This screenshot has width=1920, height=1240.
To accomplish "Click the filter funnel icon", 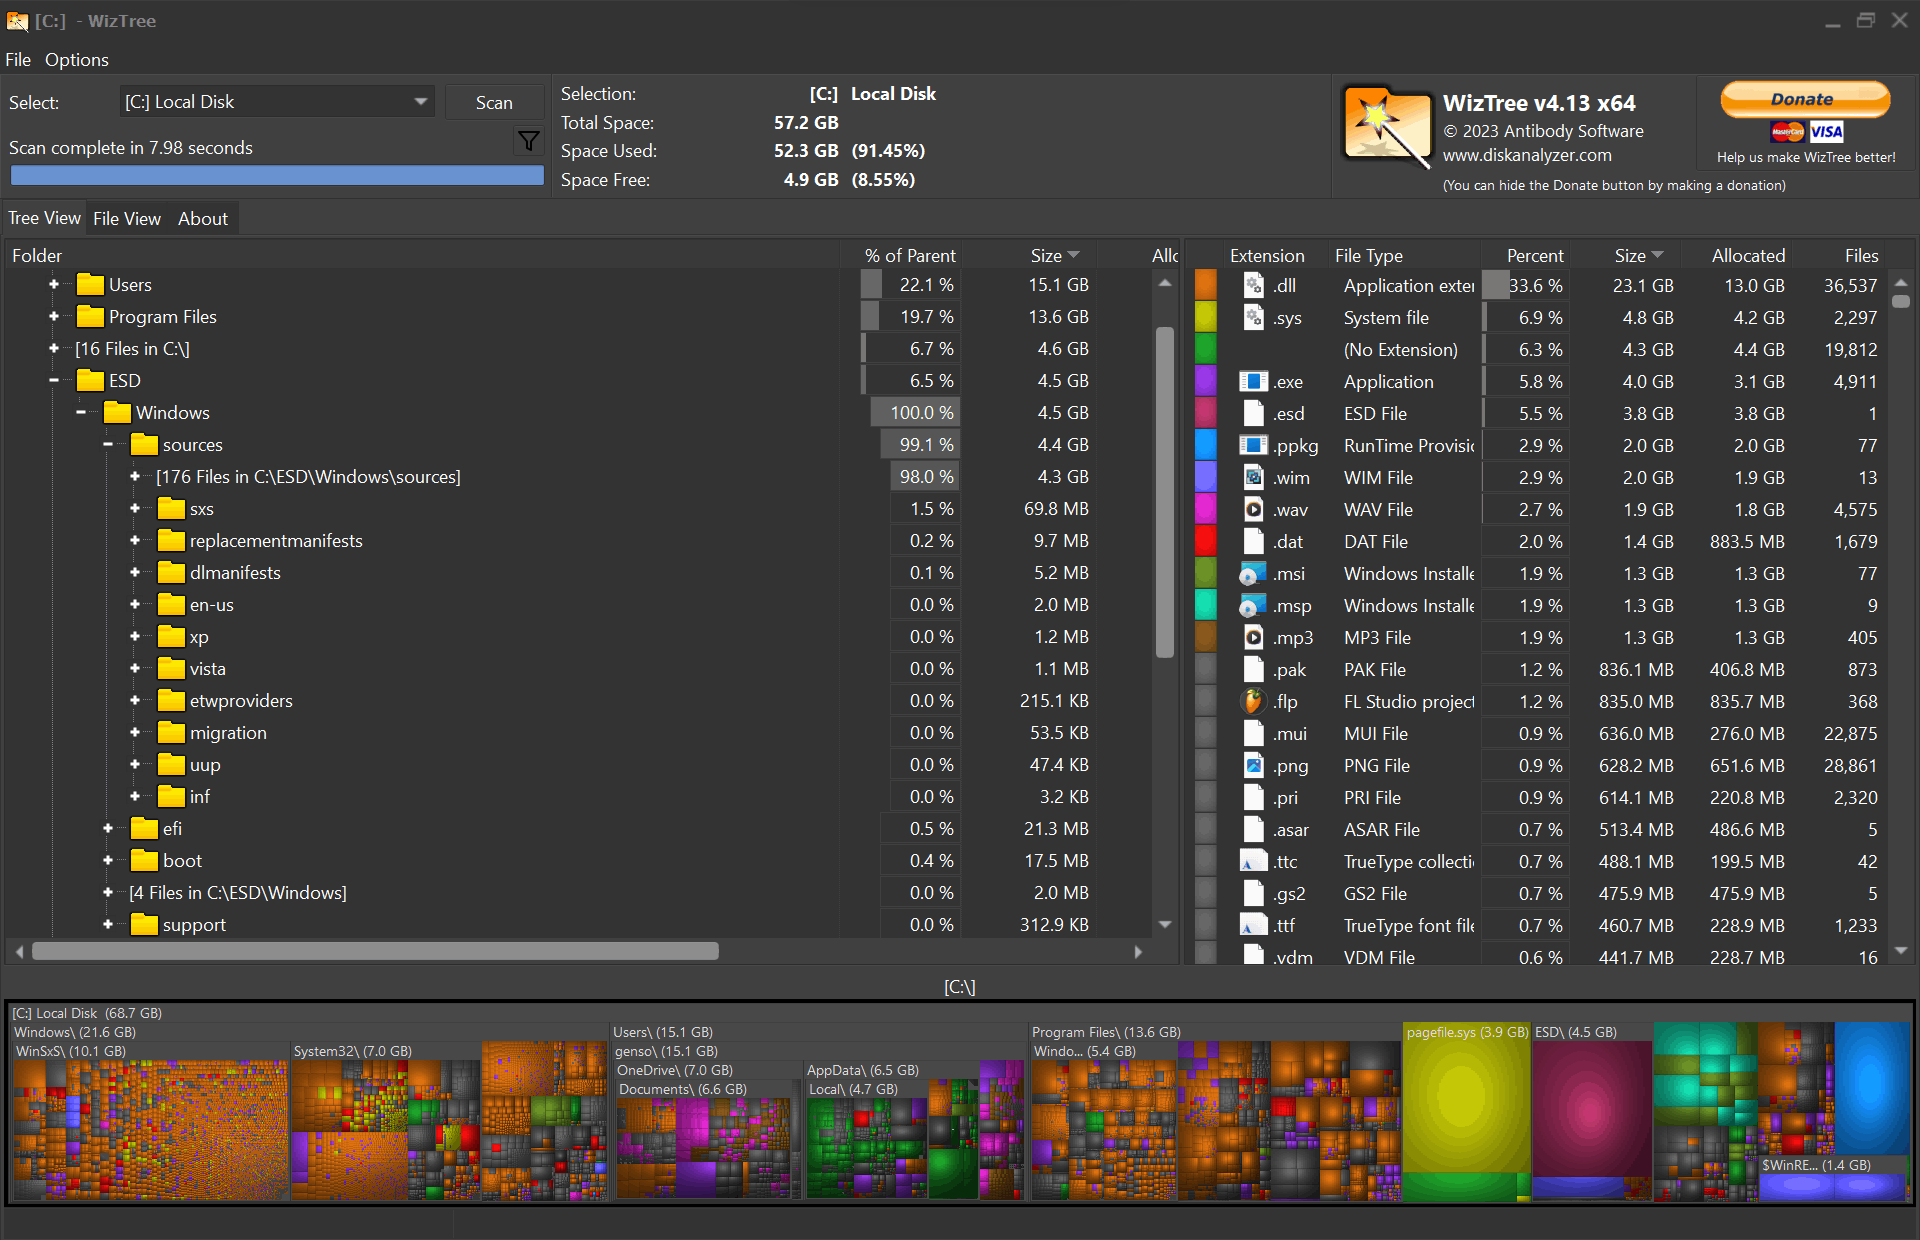I will point(528,141).
